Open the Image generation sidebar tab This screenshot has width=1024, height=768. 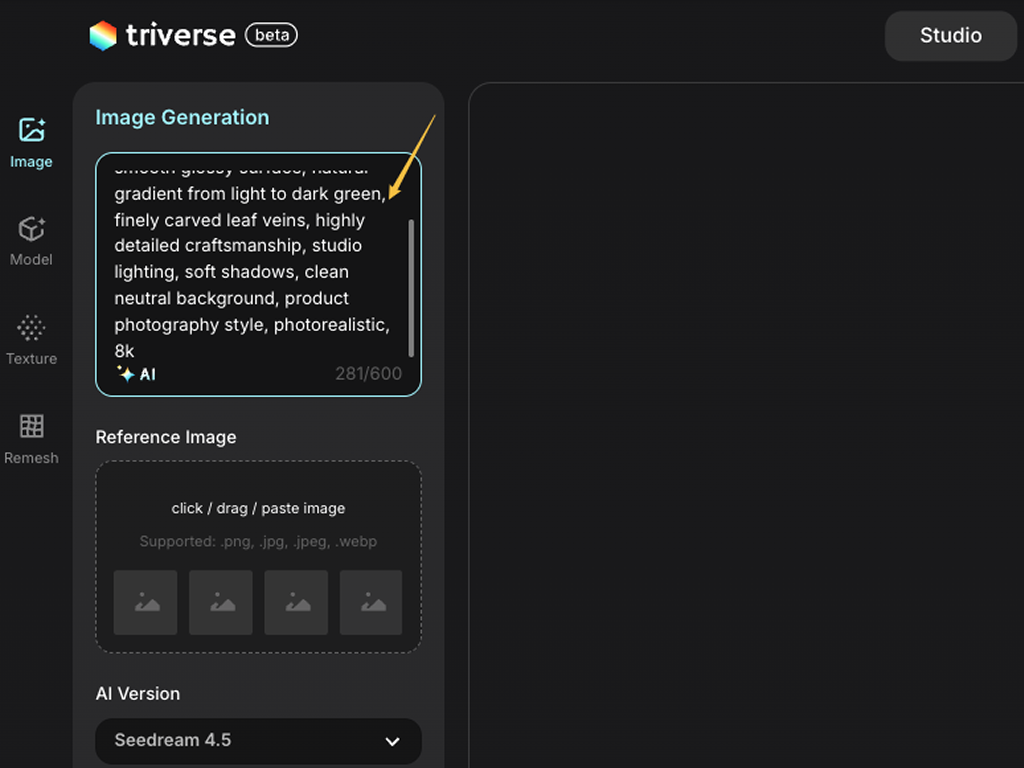[x=31, y=142]
